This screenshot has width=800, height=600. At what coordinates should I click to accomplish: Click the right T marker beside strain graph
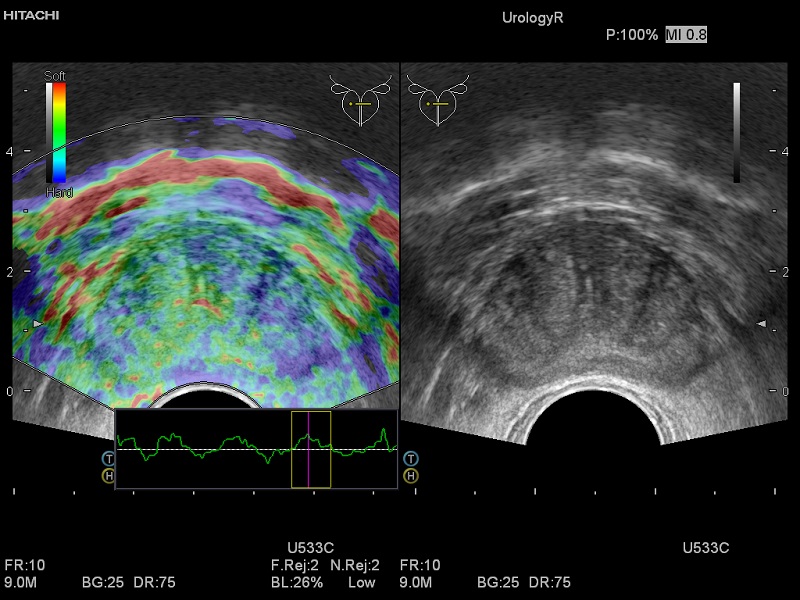pyautogui.click(x=410, y=457)
